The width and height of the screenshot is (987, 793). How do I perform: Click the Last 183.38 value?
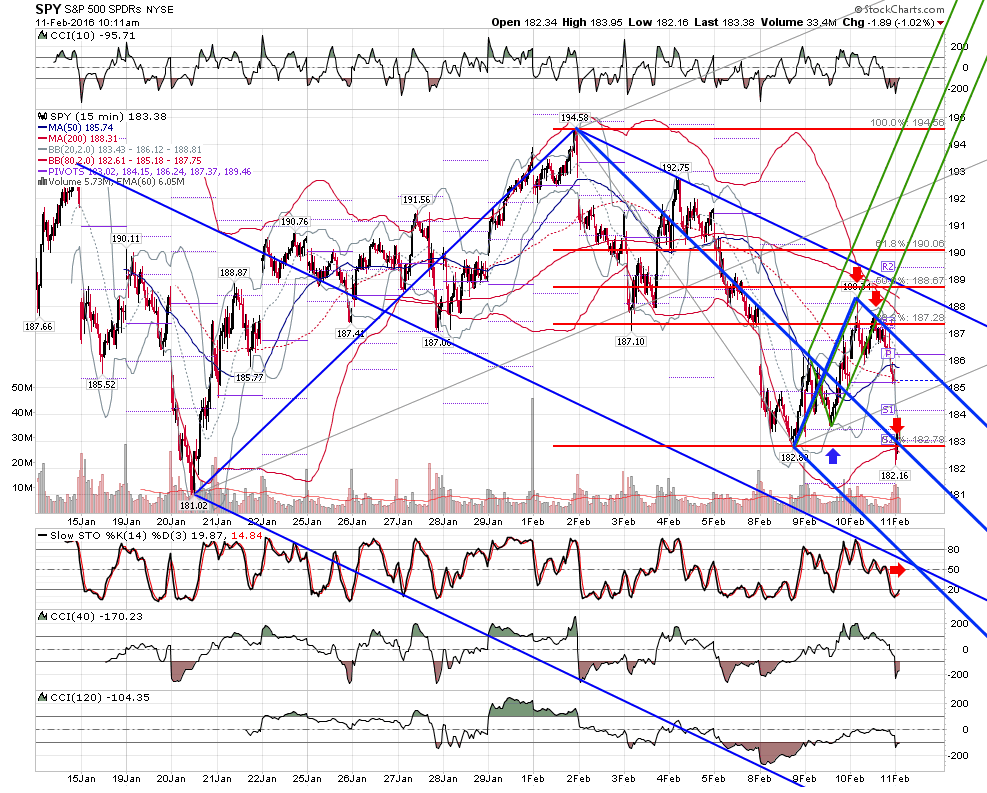pos(724,23)
